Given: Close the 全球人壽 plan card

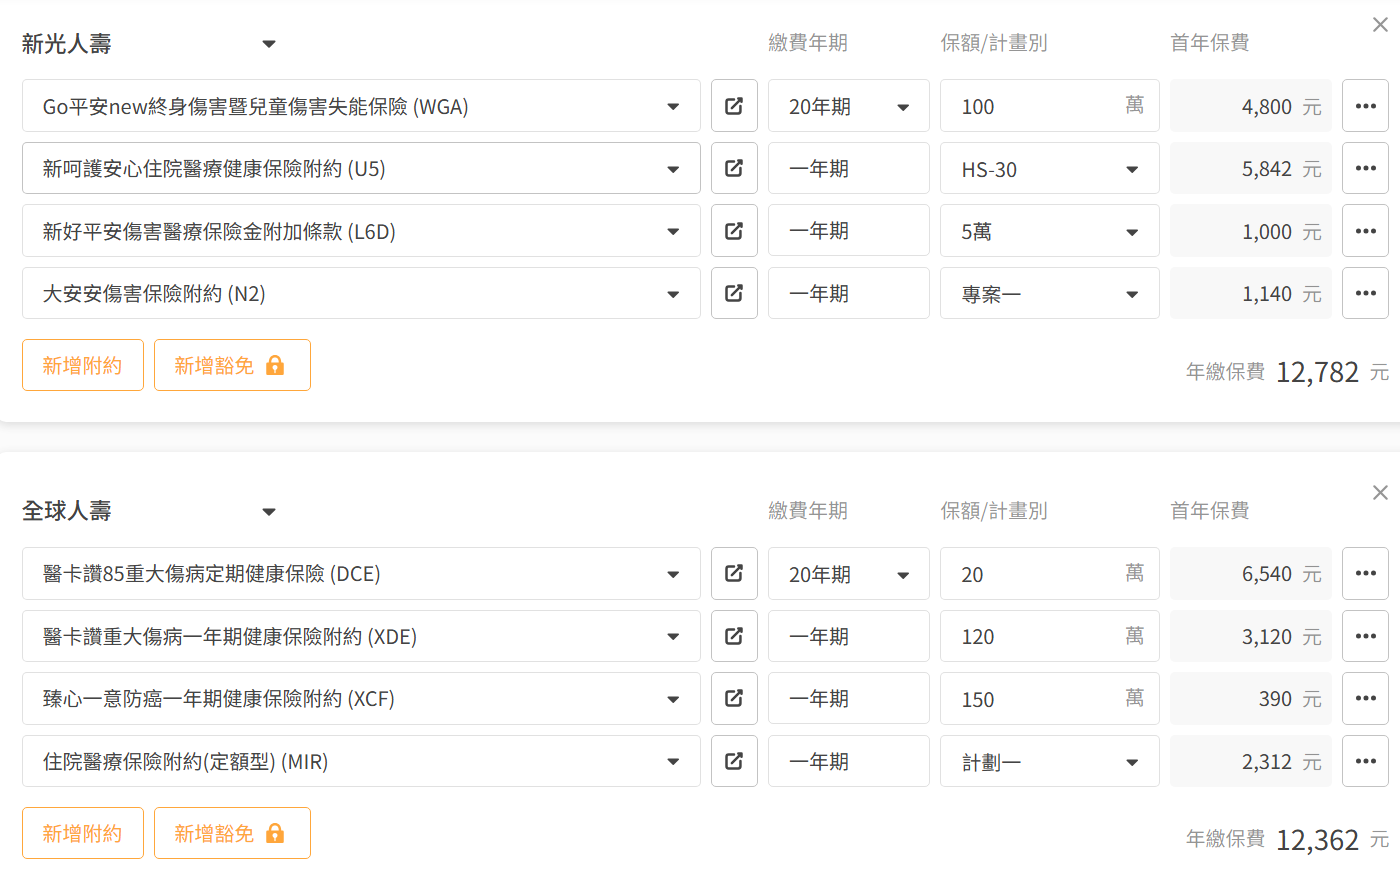Looking at the screenshot, I should [x=1380, y=493].
